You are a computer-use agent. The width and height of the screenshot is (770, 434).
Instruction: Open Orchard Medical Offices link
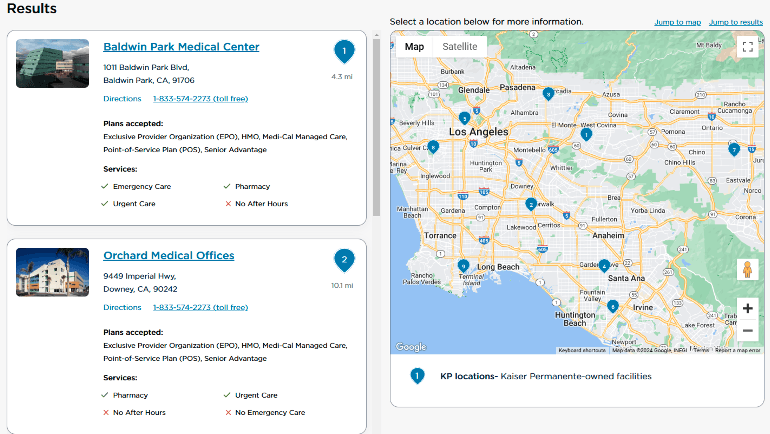pyautogui.click(x=168, y=255)
